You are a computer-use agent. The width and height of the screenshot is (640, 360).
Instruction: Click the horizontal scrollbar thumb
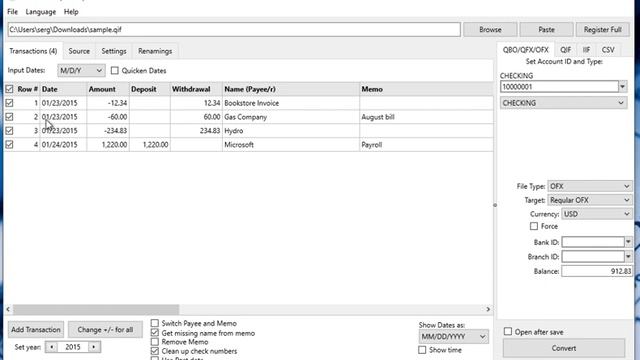96,309
